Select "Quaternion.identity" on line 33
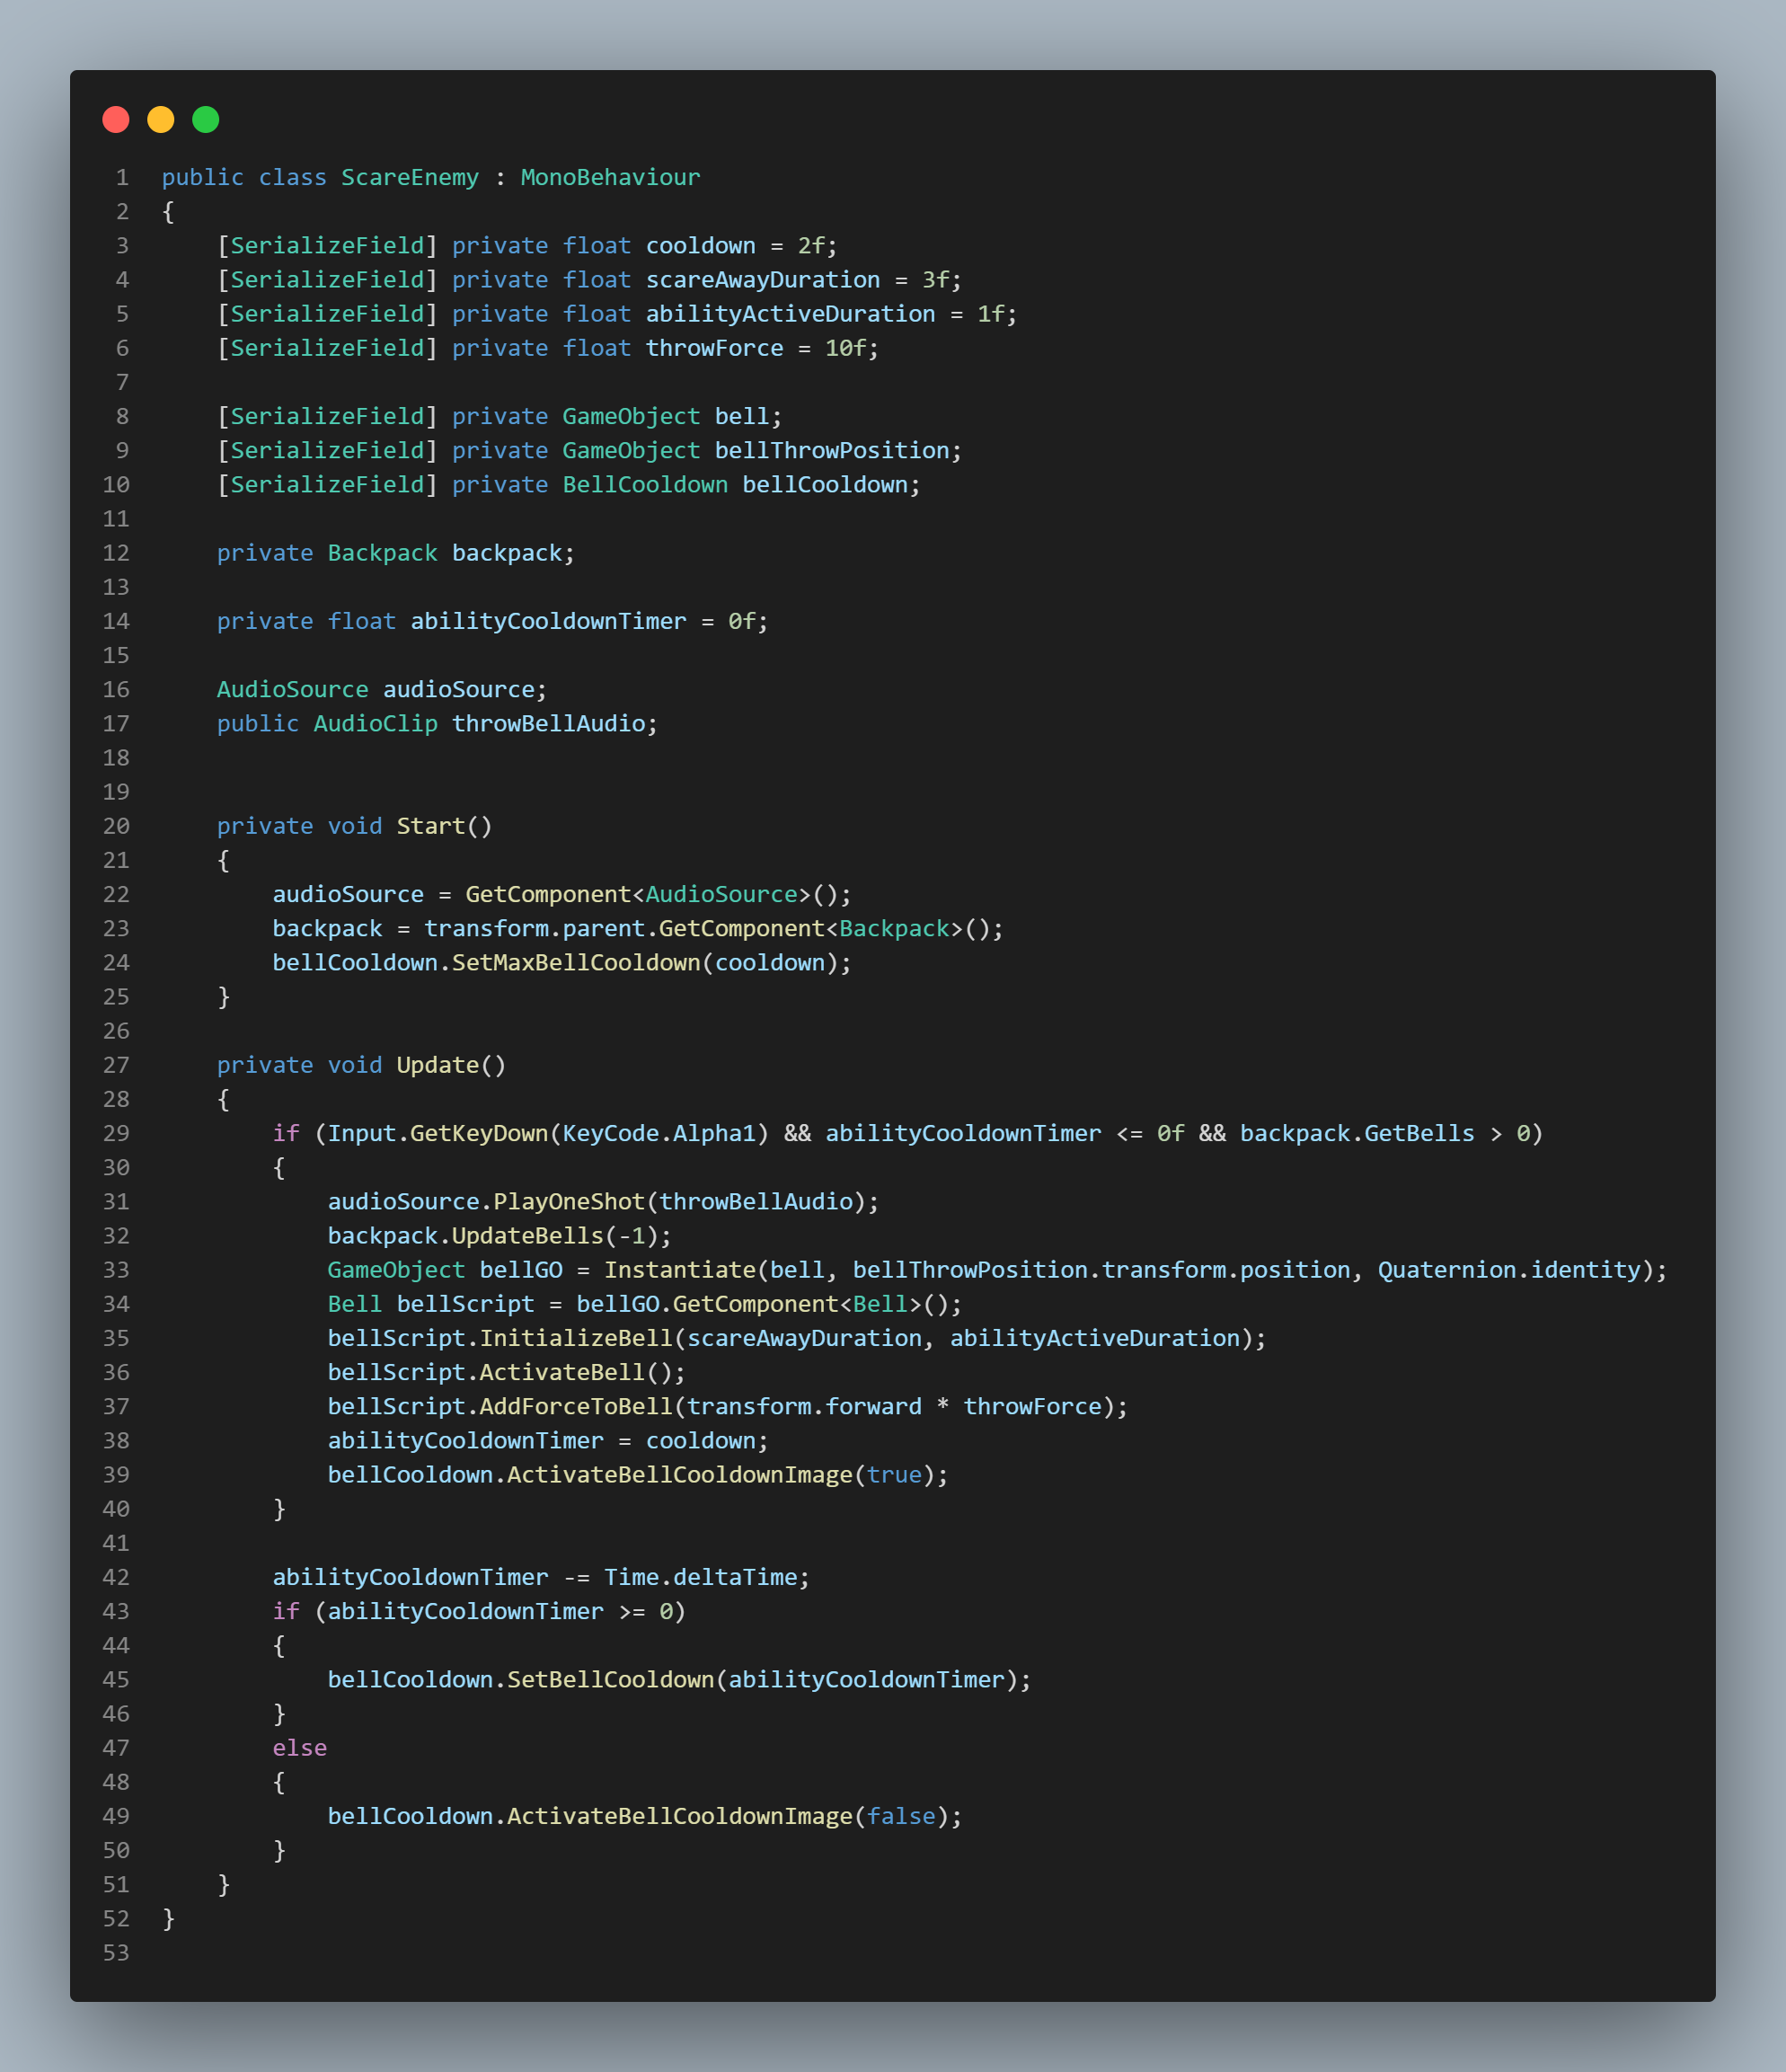 coord(1509,1270)
